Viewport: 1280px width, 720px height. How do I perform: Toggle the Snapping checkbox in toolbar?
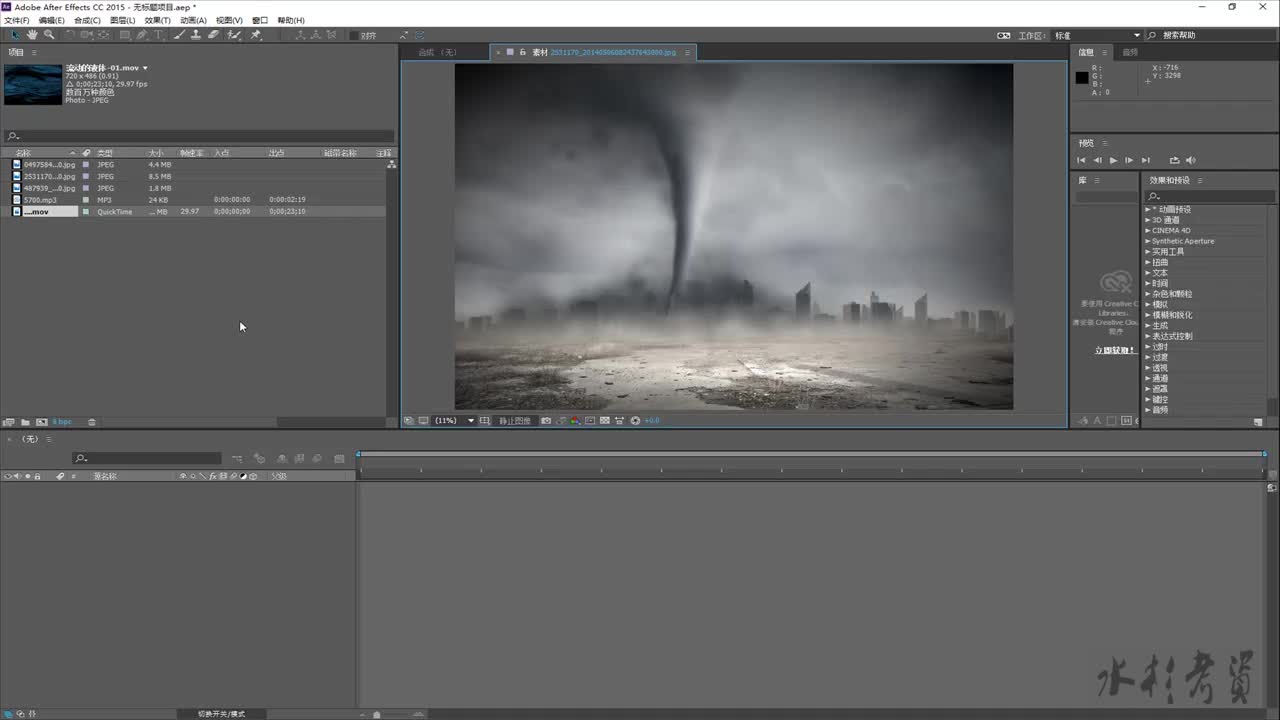(354, 35)
